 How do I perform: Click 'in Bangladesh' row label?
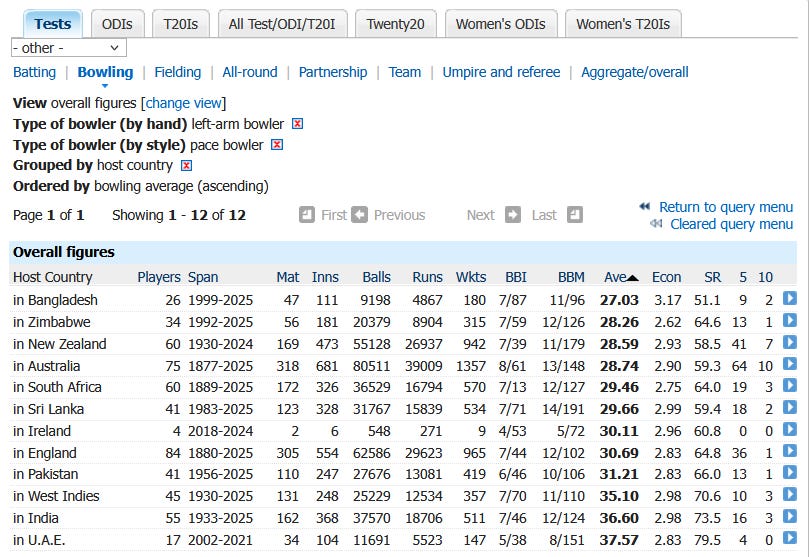pos(55,300)
